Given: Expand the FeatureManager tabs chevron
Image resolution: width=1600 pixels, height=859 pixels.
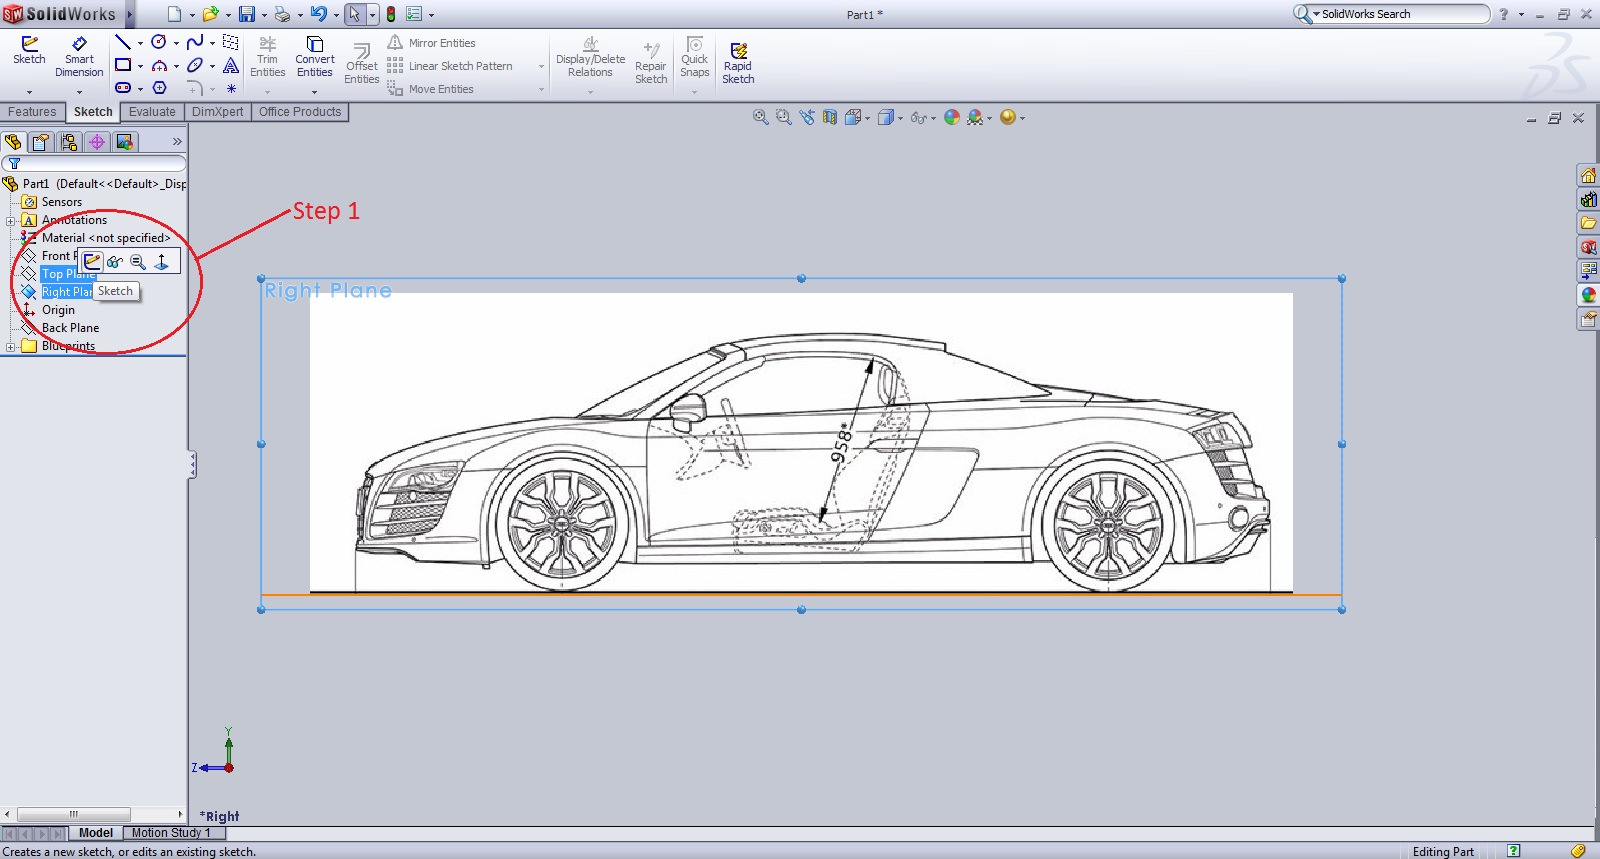Looking at the screenshot, I should pyautogui.click(x=177, y=142).
